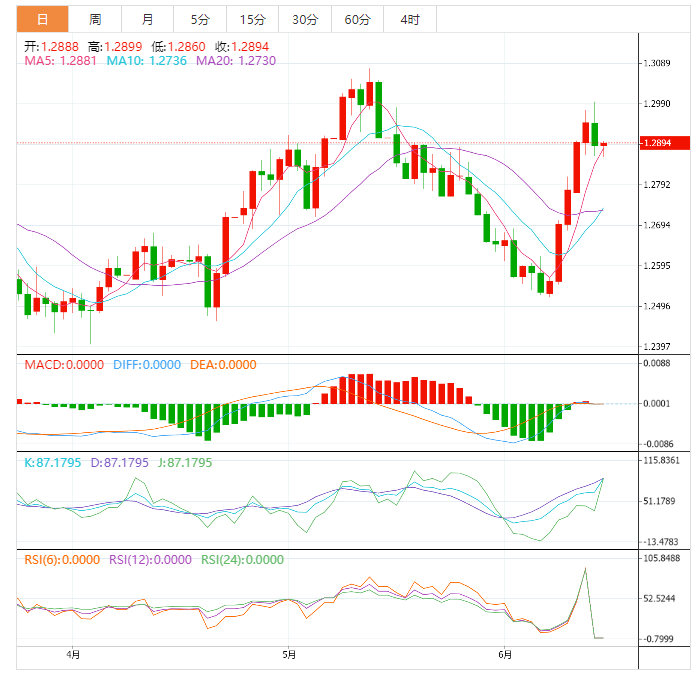Select the 60分 timeframe tab
Image resolution: width=698 pixels, height=682 pixels.
[357, 19]
